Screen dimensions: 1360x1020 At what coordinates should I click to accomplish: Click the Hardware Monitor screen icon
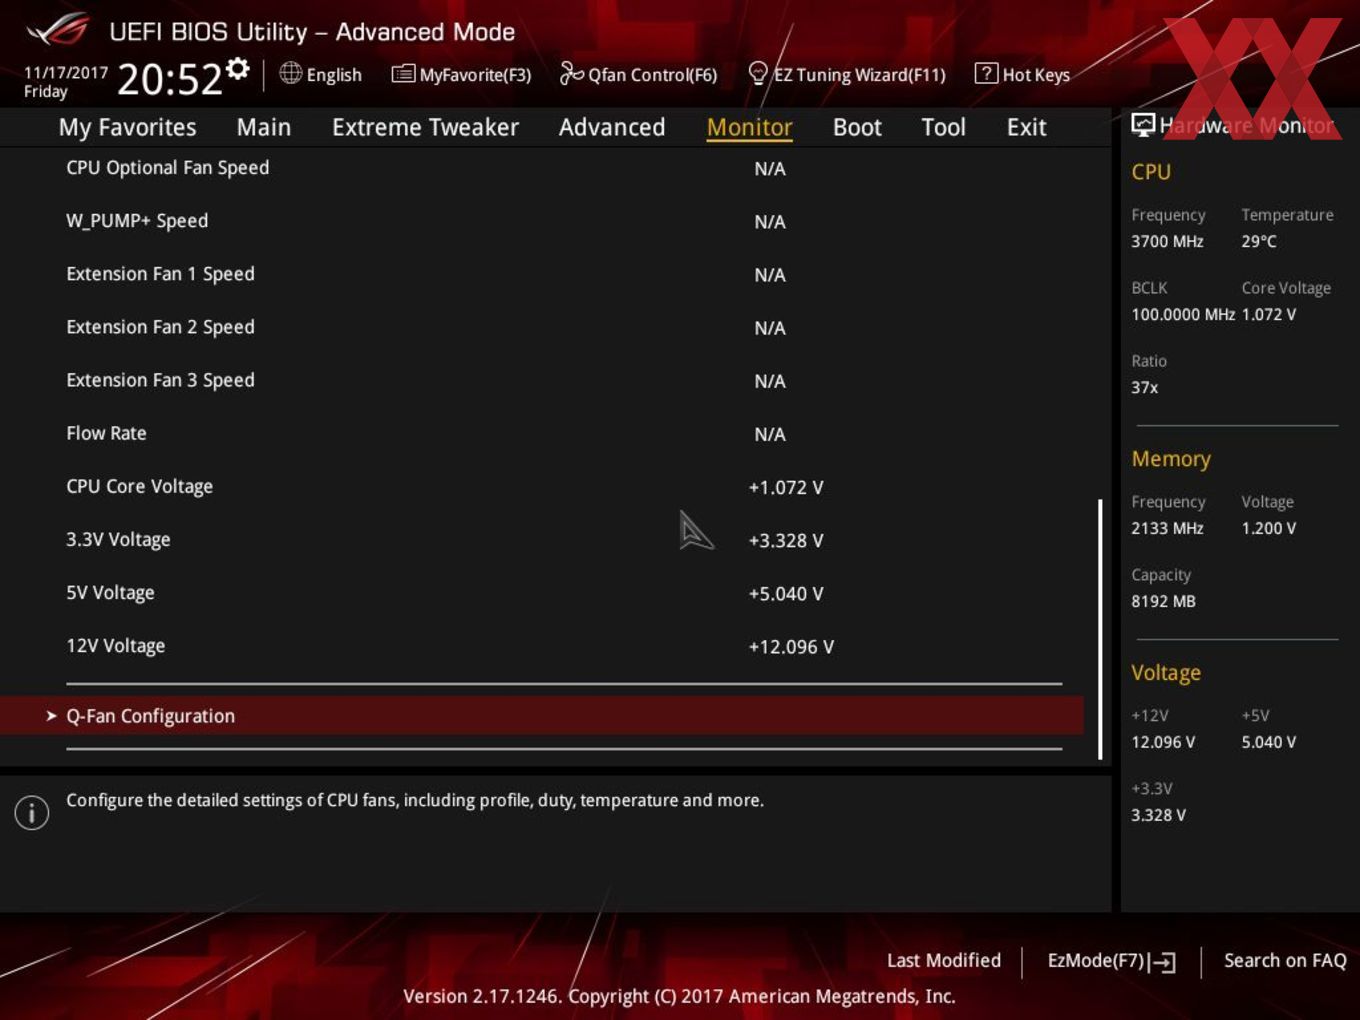(x=1143, y=125)
